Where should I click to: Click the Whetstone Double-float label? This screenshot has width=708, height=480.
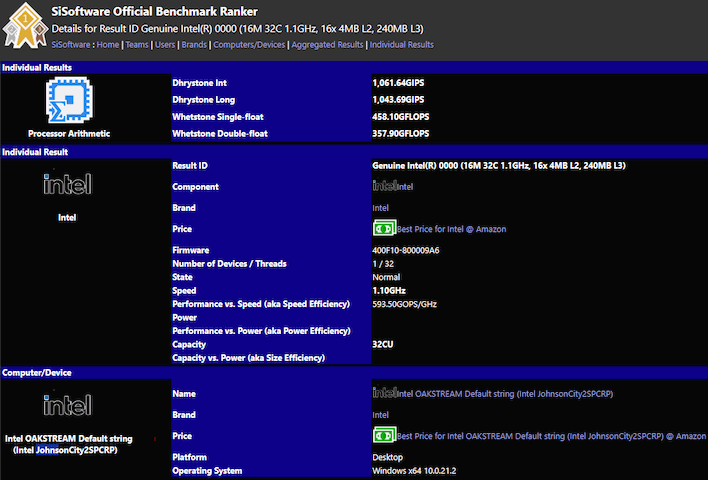click(x=220, y=133)
